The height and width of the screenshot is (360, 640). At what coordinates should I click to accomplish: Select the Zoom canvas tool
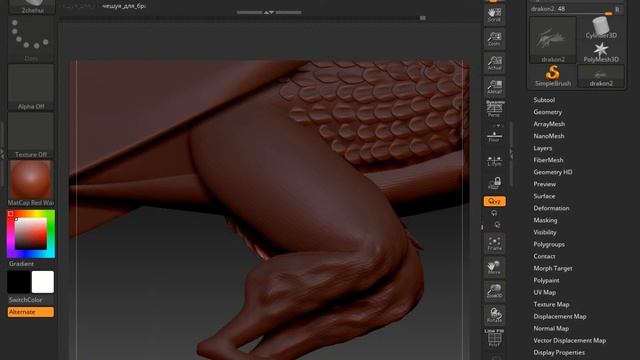[x=494, y=39]
